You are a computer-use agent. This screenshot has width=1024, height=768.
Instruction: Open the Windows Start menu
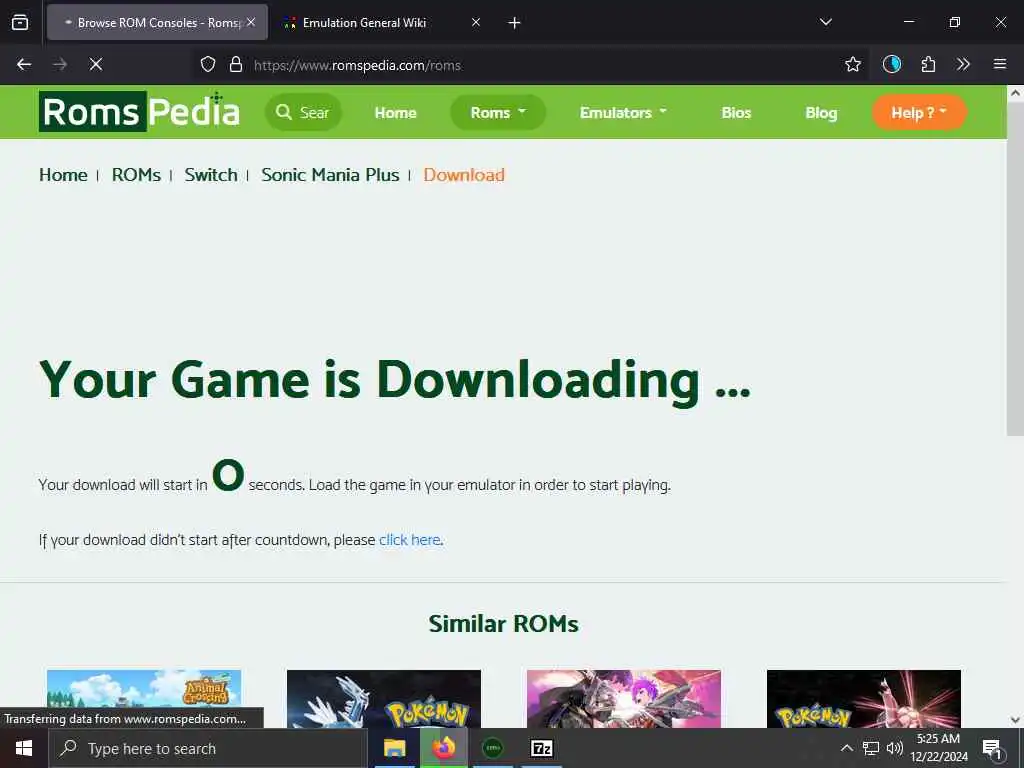point(24,748)
